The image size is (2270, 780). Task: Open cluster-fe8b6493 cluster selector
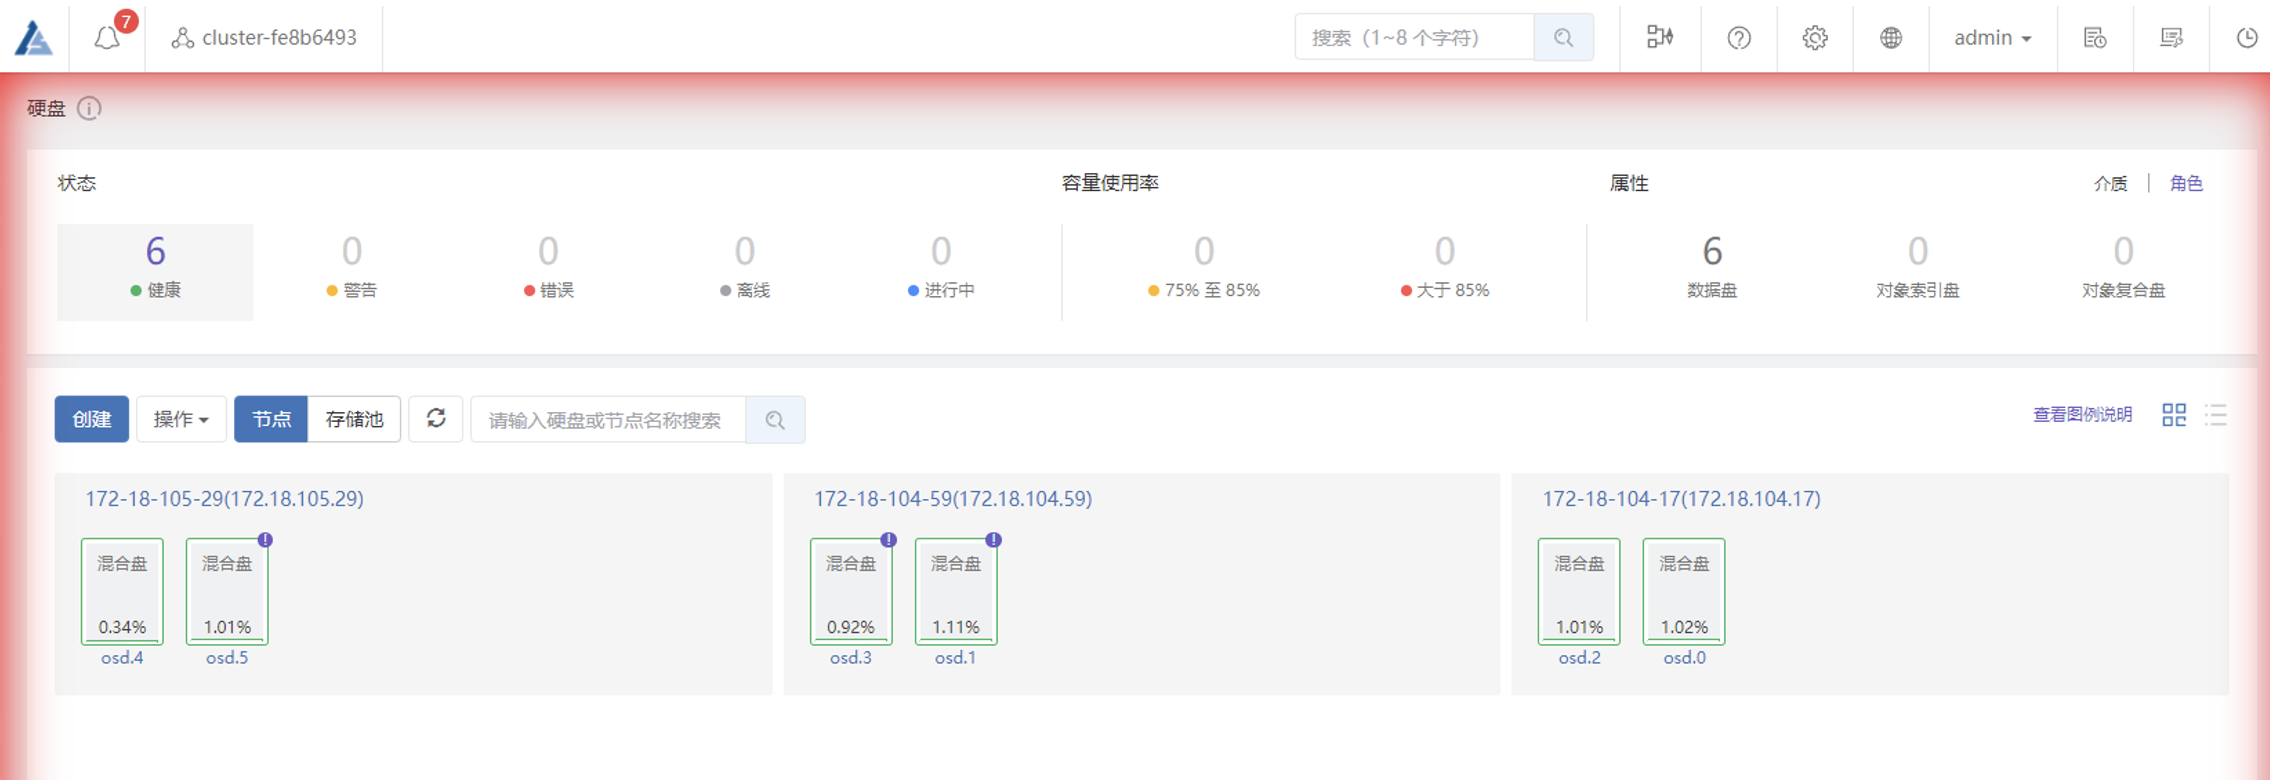click(265, 38)
